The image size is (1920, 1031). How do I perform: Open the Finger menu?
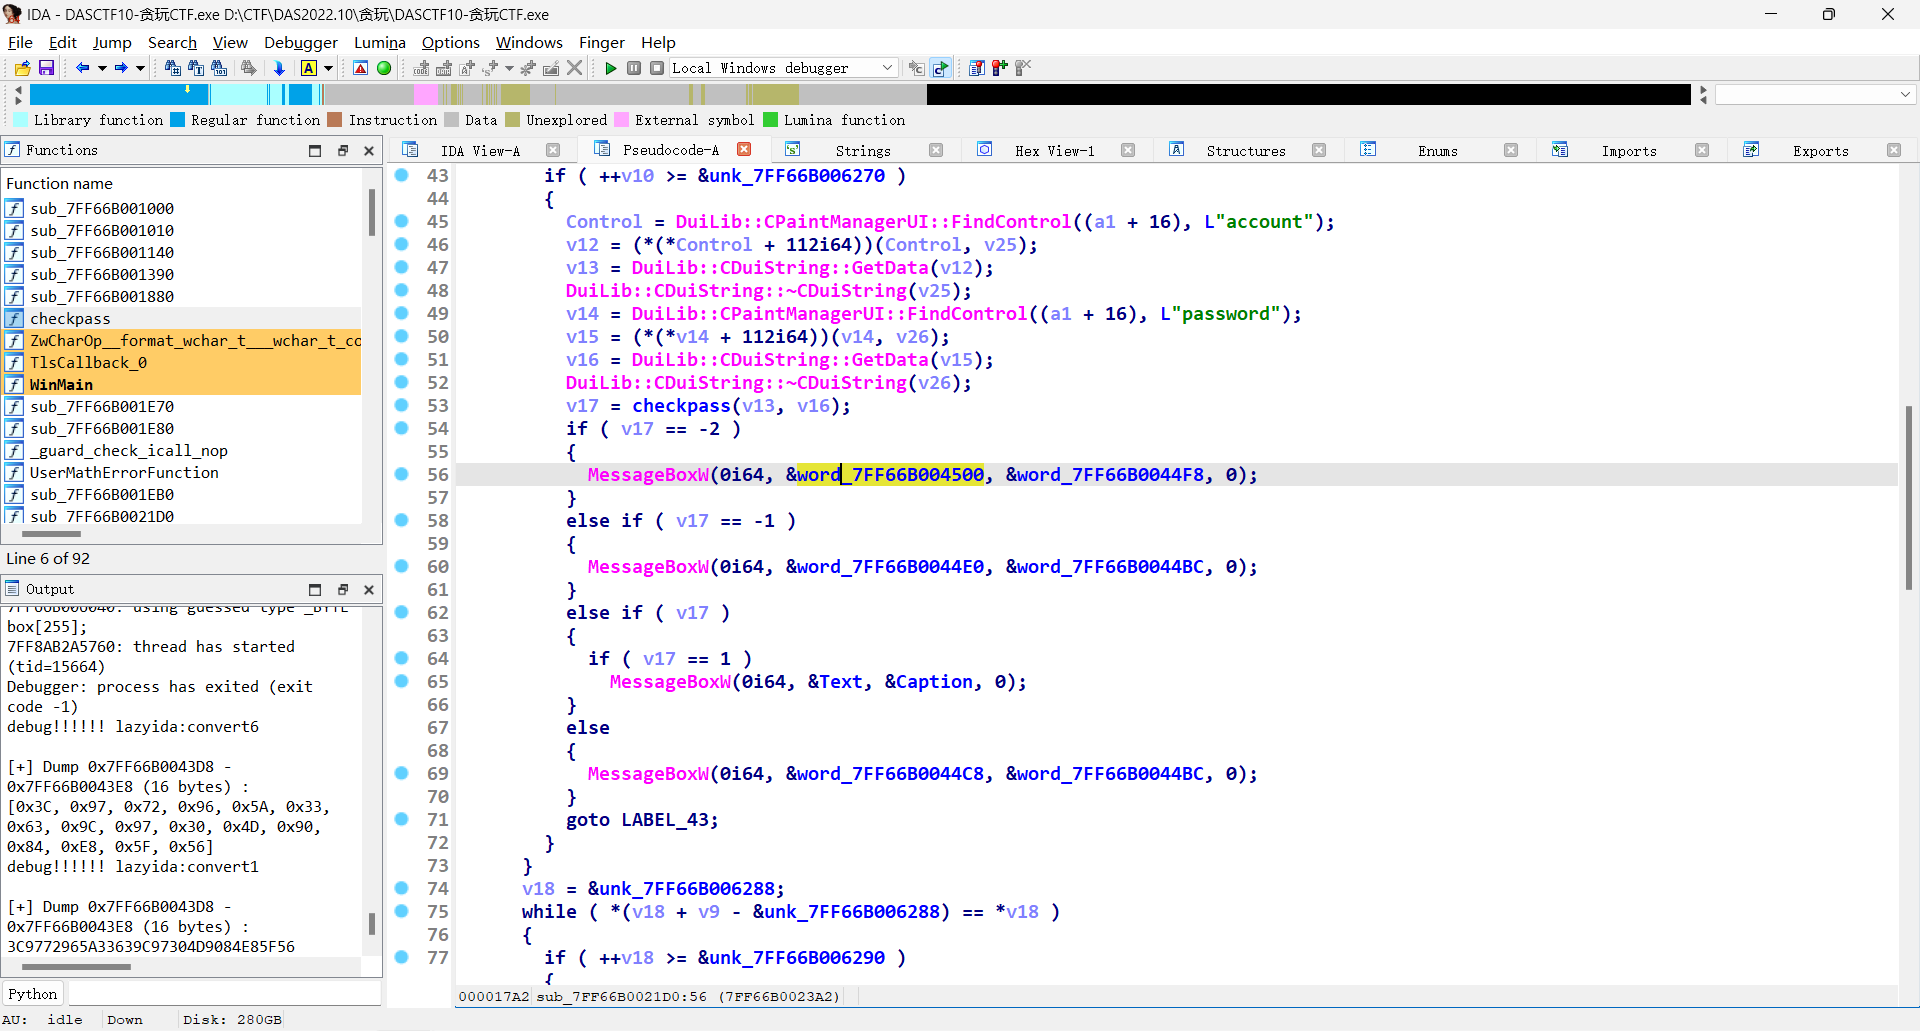pos(602,42)
